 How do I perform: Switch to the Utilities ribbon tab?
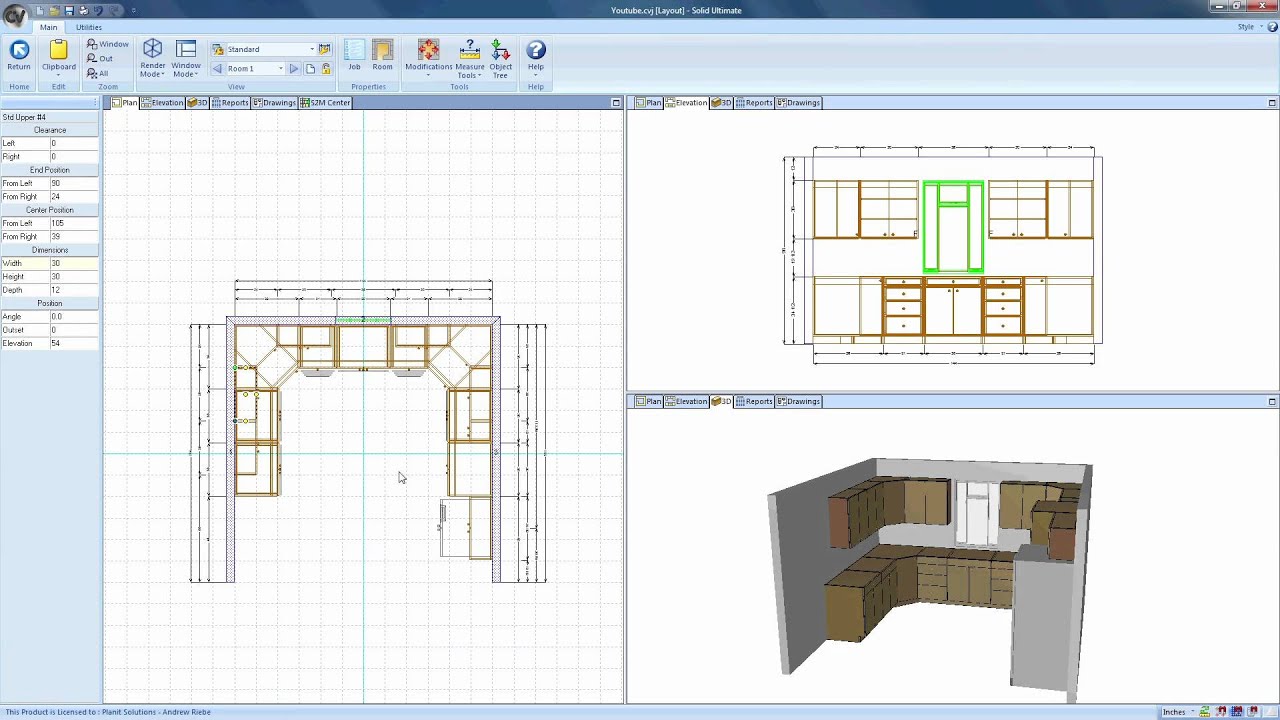point(88,27)
